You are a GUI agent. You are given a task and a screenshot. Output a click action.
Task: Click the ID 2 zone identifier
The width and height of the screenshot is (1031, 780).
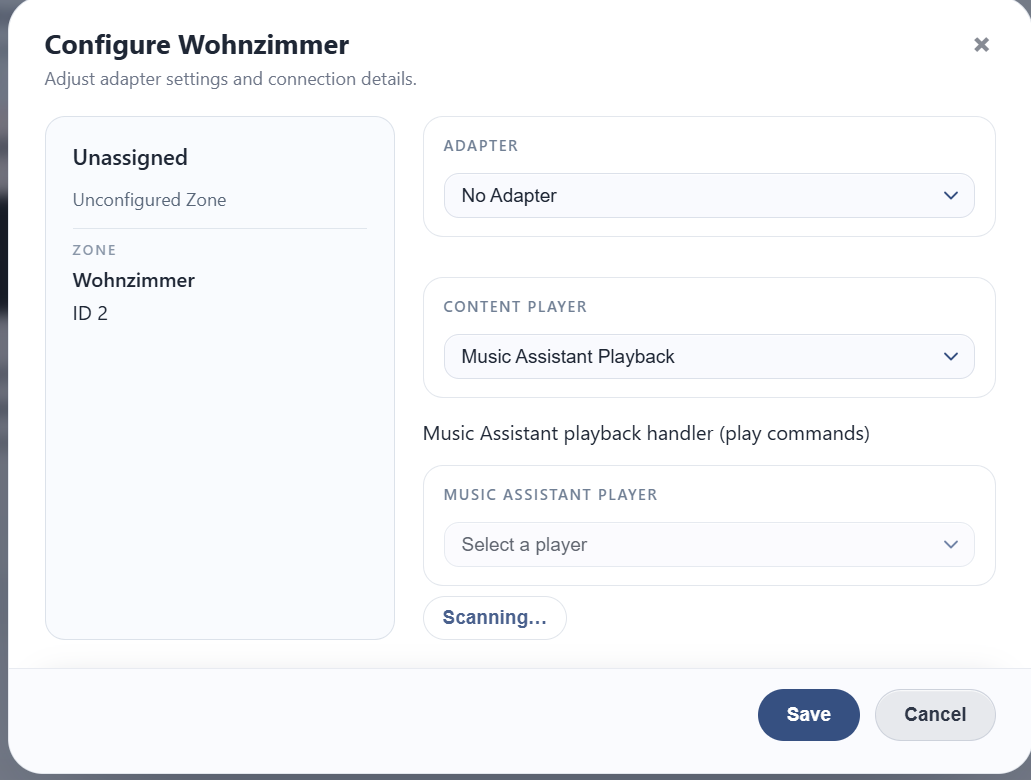(x=90, y=313)
